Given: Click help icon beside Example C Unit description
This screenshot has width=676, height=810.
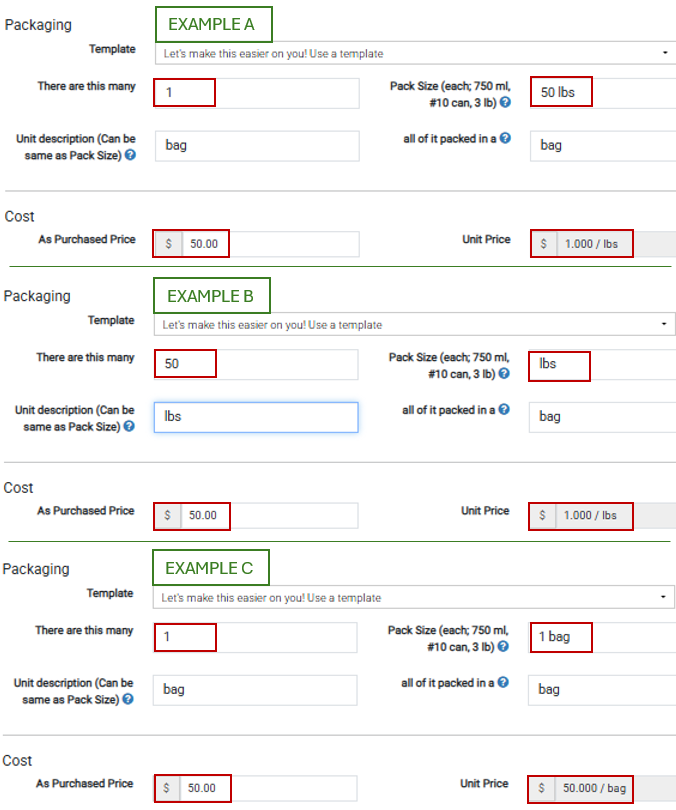Looking at the screenshot, I should point(129,699).
